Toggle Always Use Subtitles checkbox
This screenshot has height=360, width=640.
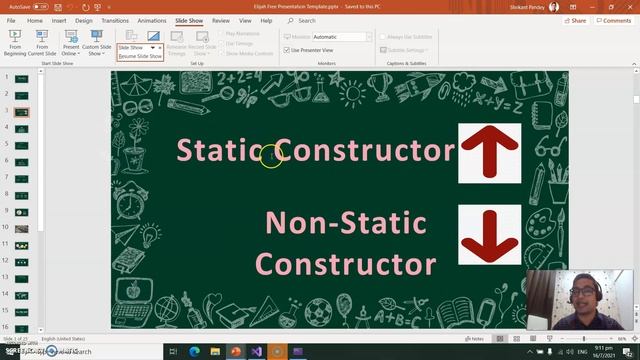tap(382, 37)
